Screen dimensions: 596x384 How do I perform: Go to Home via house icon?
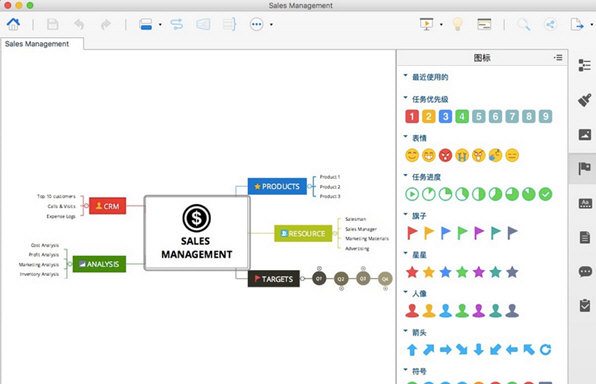[13, 24]
